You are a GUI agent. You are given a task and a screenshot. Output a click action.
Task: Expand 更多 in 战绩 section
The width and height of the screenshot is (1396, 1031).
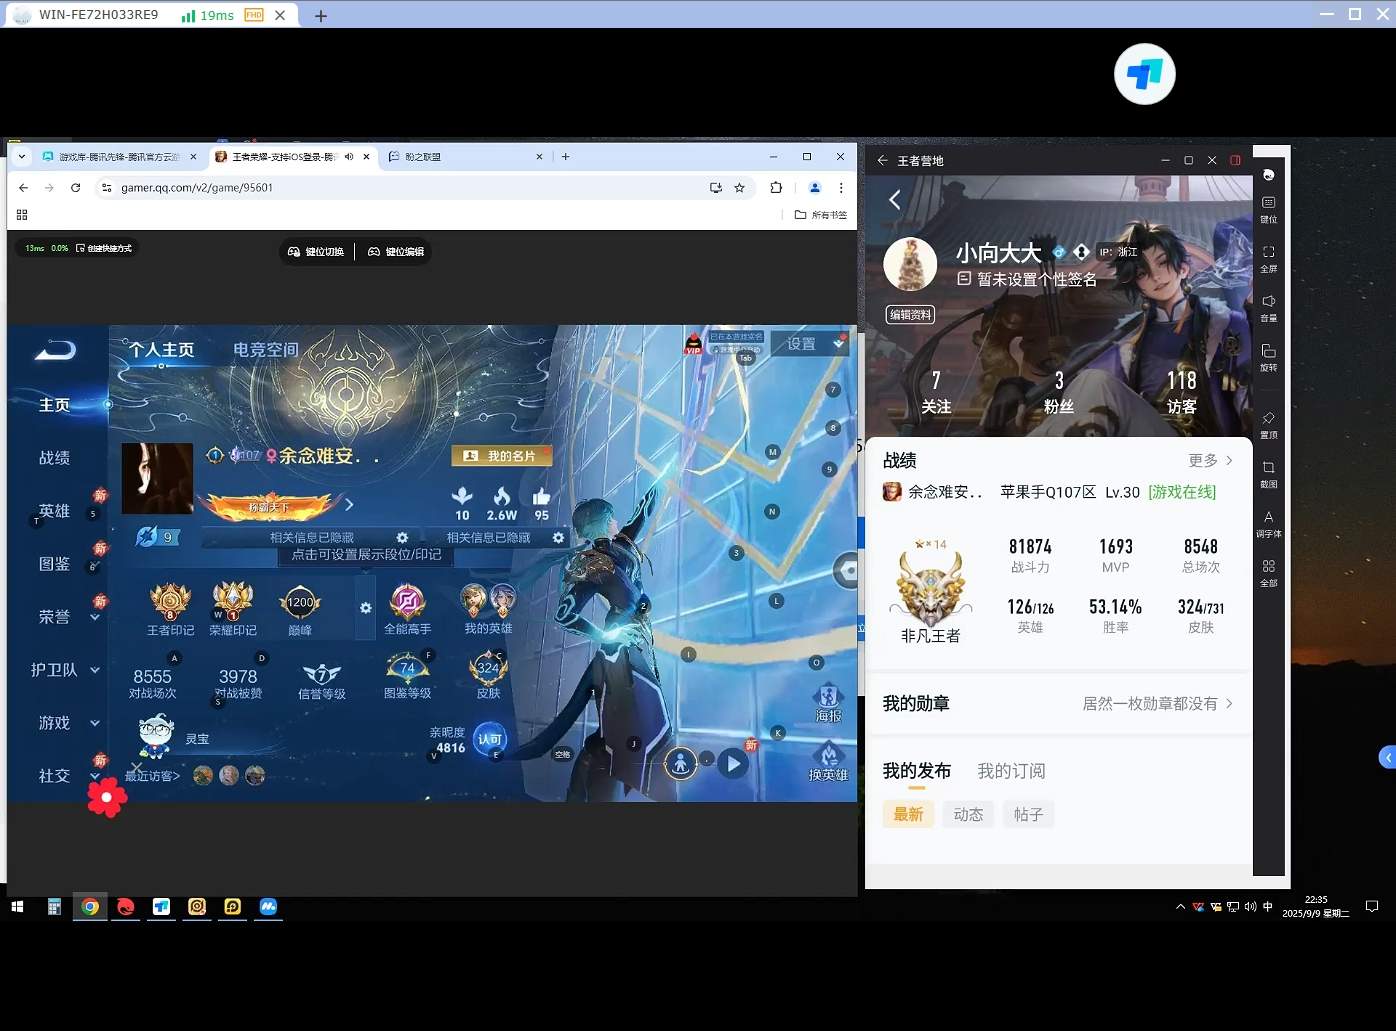(1211, 460)
